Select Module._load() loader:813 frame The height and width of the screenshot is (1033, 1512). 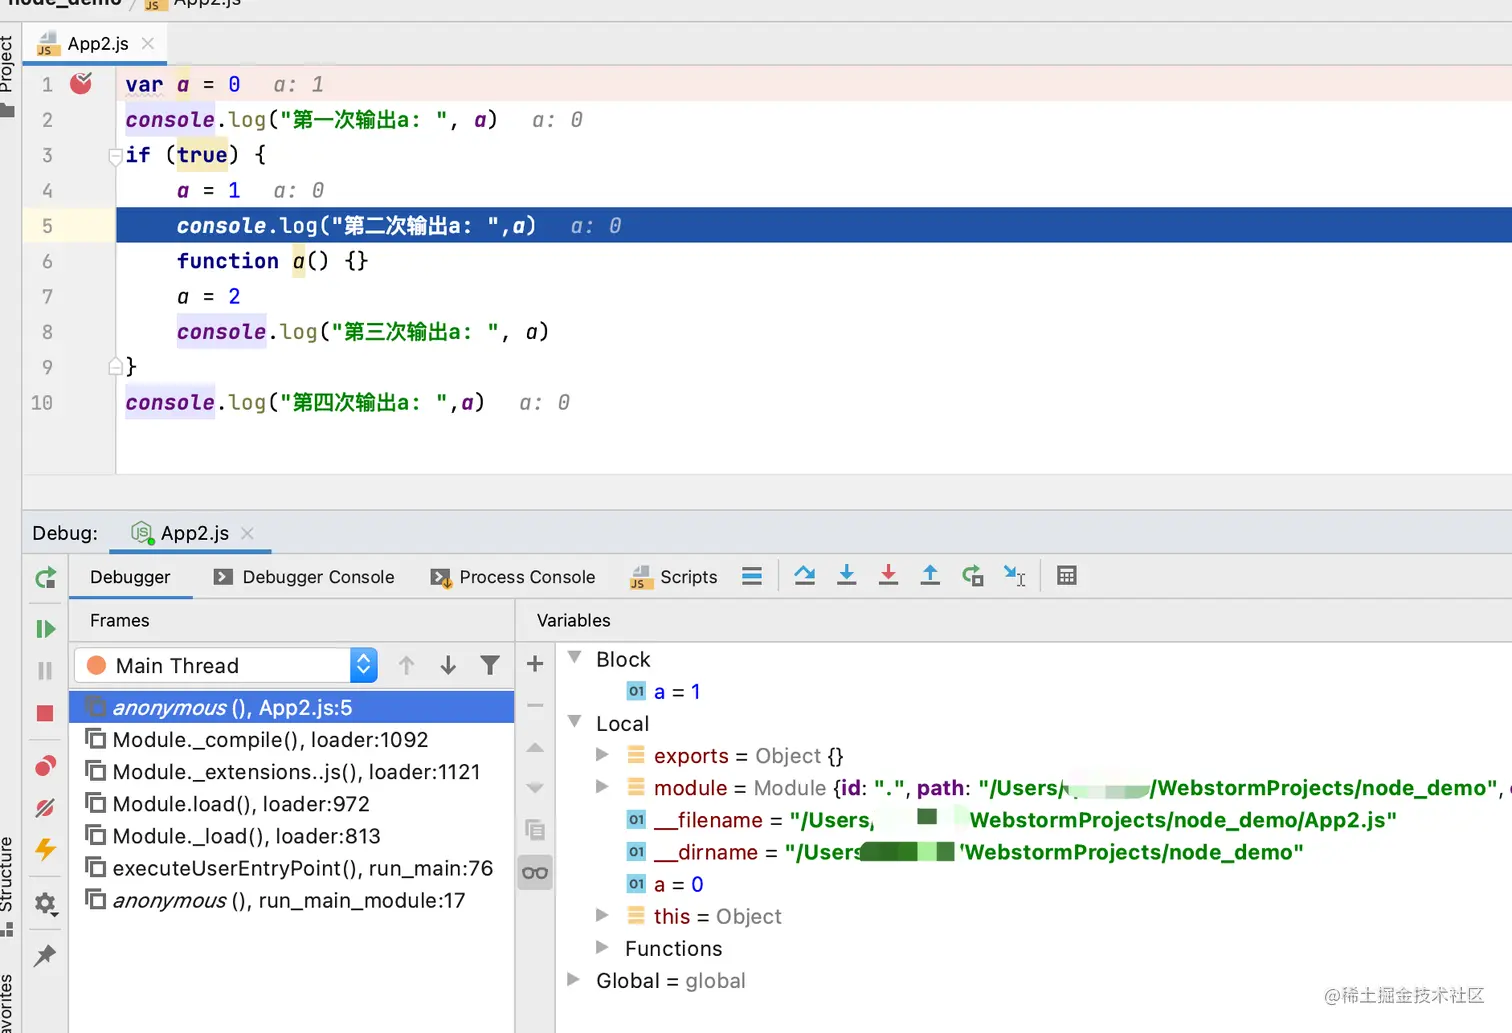click(291, 836)
